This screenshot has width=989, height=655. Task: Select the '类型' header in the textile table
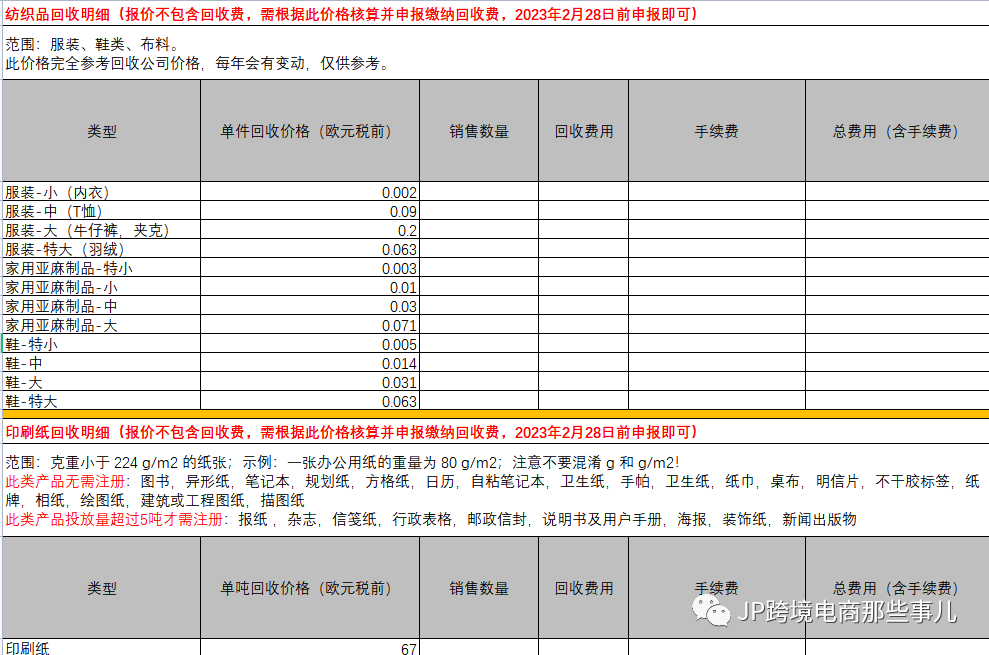tap(102, 131)
